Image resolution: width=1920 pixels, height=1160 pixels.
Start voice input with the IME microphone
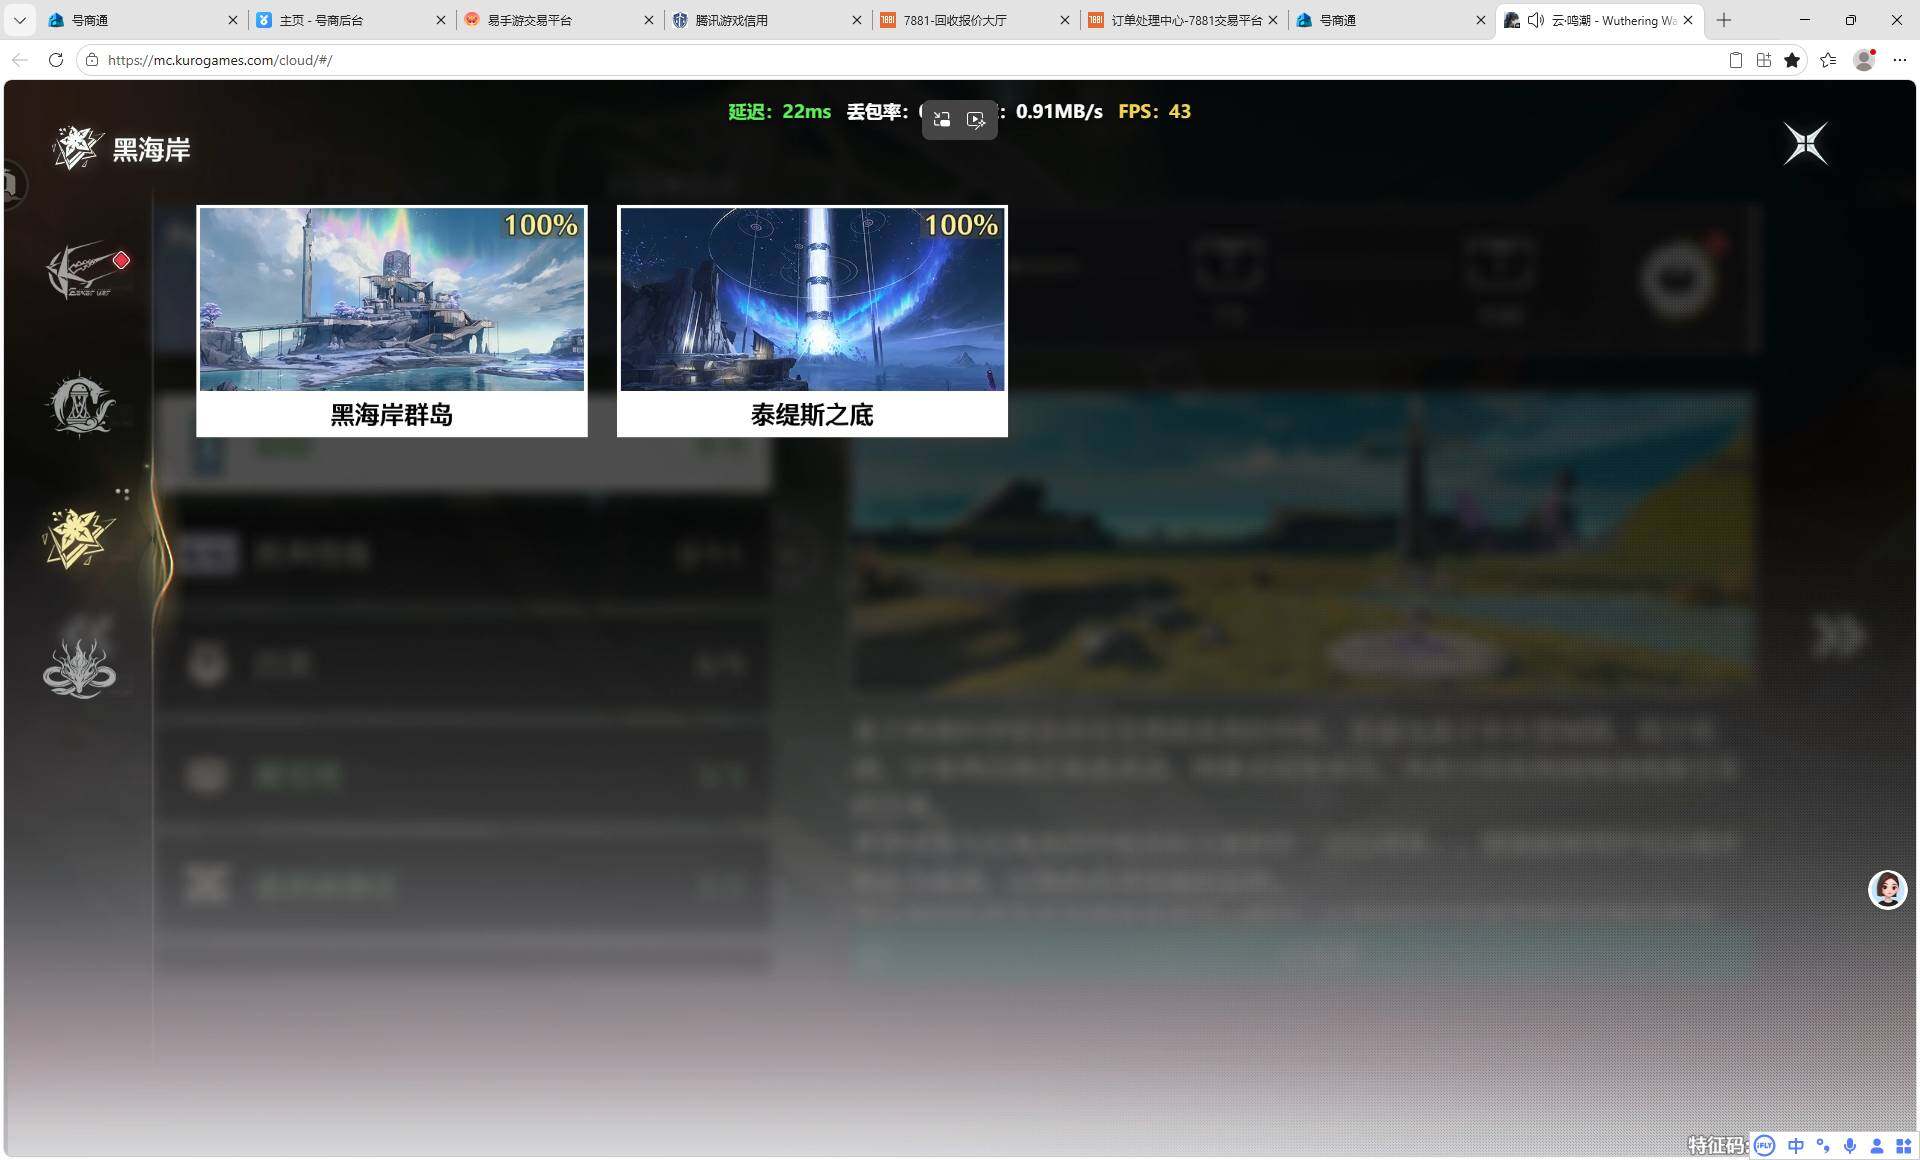1850,1146
